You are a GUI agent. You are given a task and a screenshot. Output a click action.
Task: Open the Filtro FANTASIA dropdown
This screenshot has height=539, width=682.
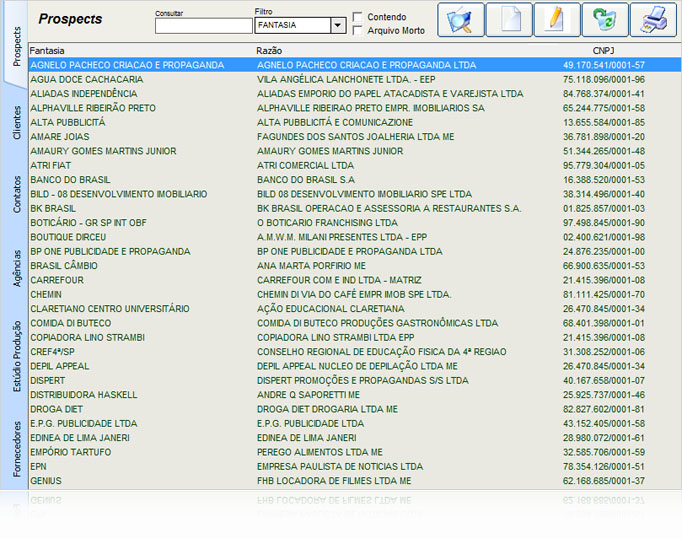[x=338, y=25]
